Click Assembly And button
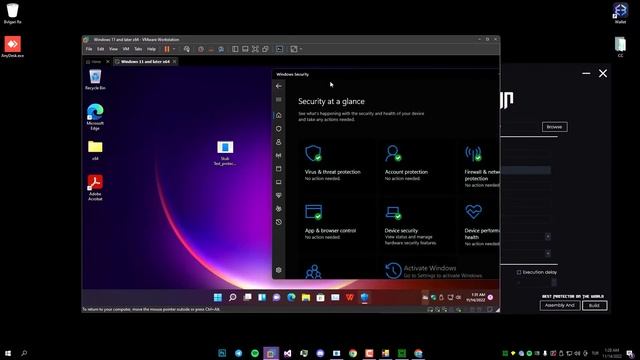Viewport: 640px width, 360px height. [x=560, y=305]
